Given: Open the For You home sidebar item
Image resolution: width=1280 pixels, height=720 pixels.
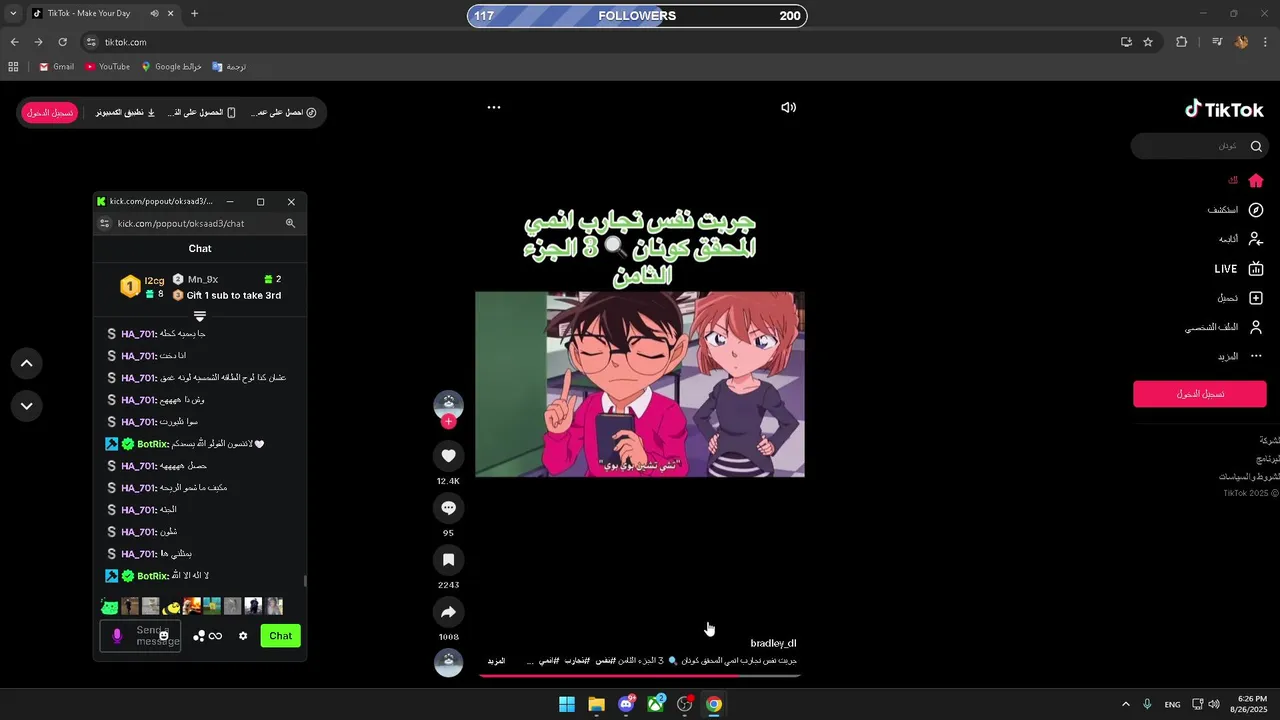Looking at the screenshot, I should pos(1245,181).
